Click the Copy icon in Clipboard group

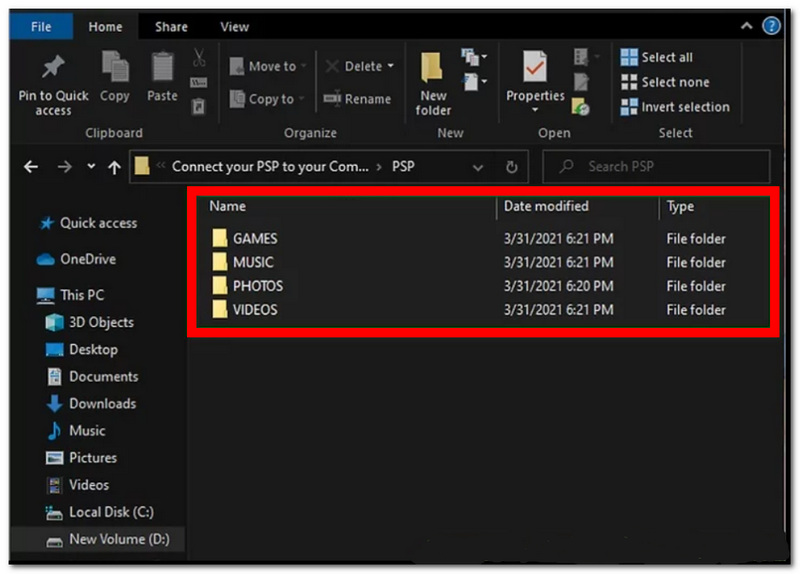115,66
